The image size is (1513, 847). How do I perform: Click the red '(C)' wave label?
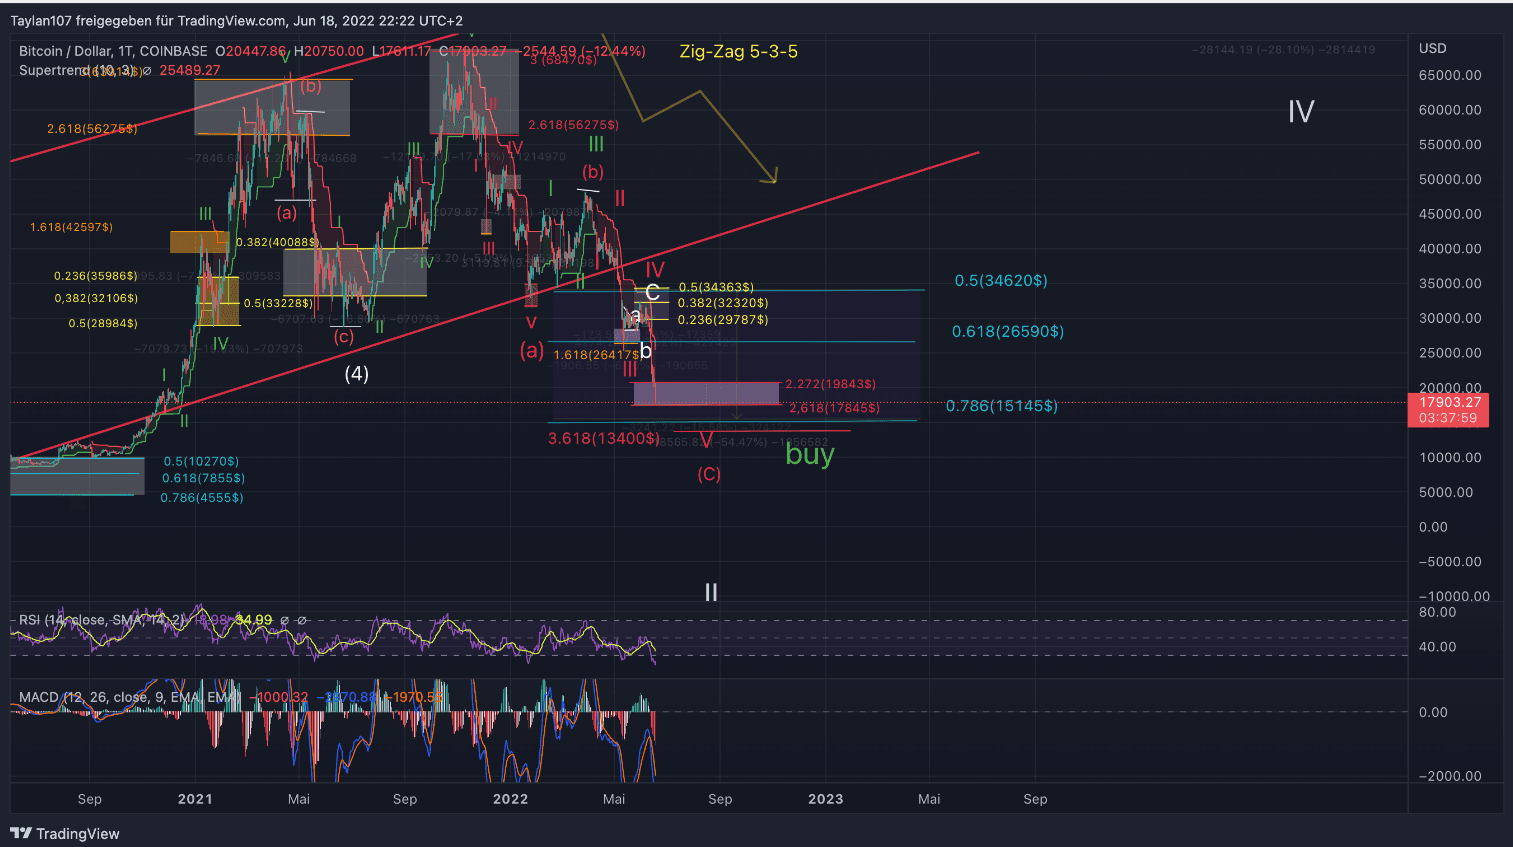pyautogui.click(x=709, y=474)
